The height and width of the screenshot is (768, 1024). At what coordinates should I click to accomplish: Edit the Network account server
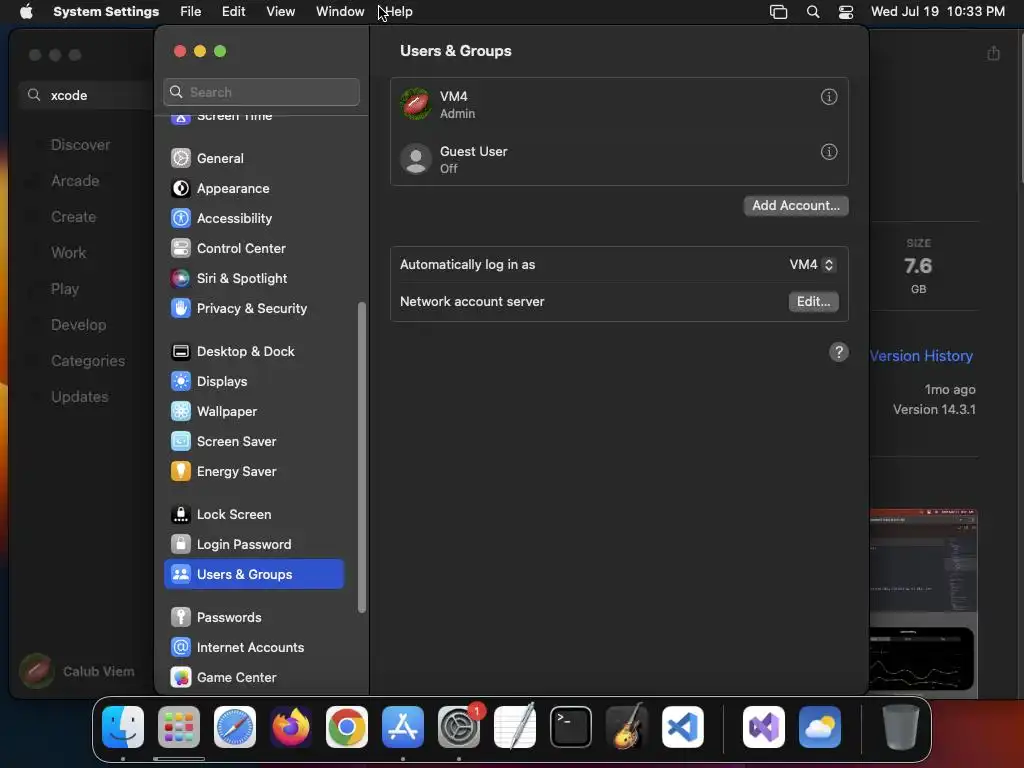click(813, 302)
